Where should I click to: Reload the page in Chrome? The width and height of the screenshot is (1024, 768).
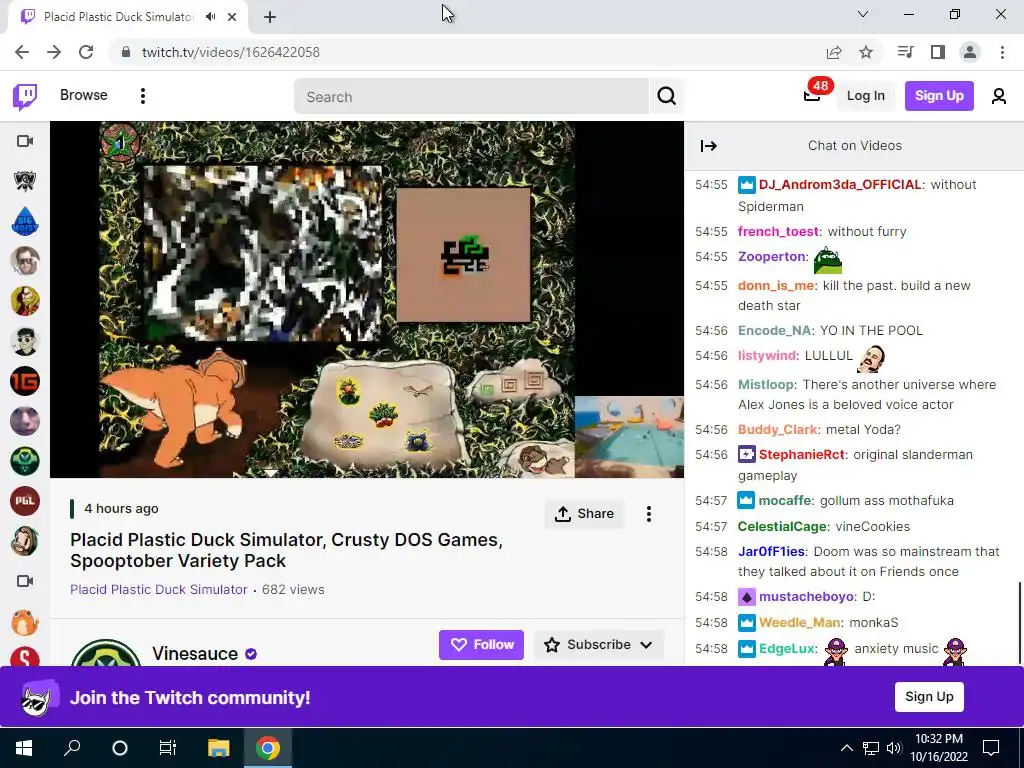pyautogui.click(x=86, y=52)
